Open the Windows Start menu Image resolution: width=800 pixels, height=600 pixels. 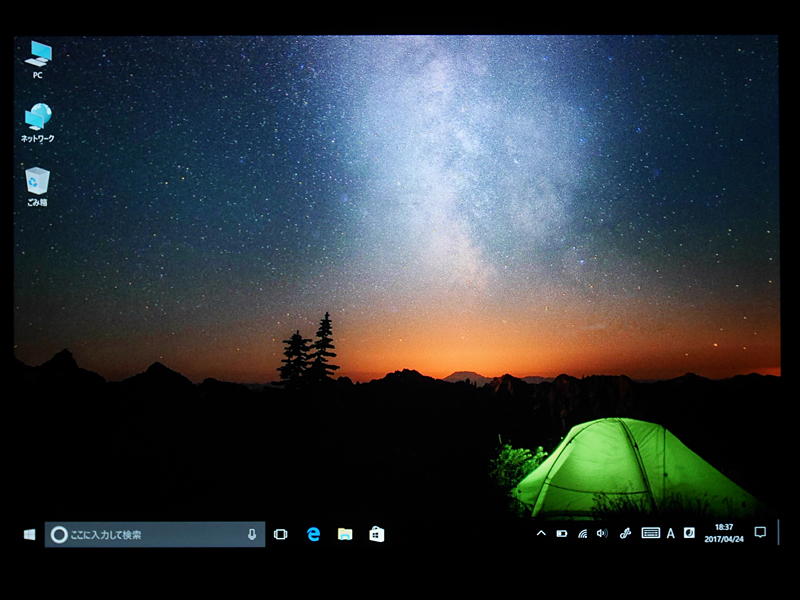(30, 534)
